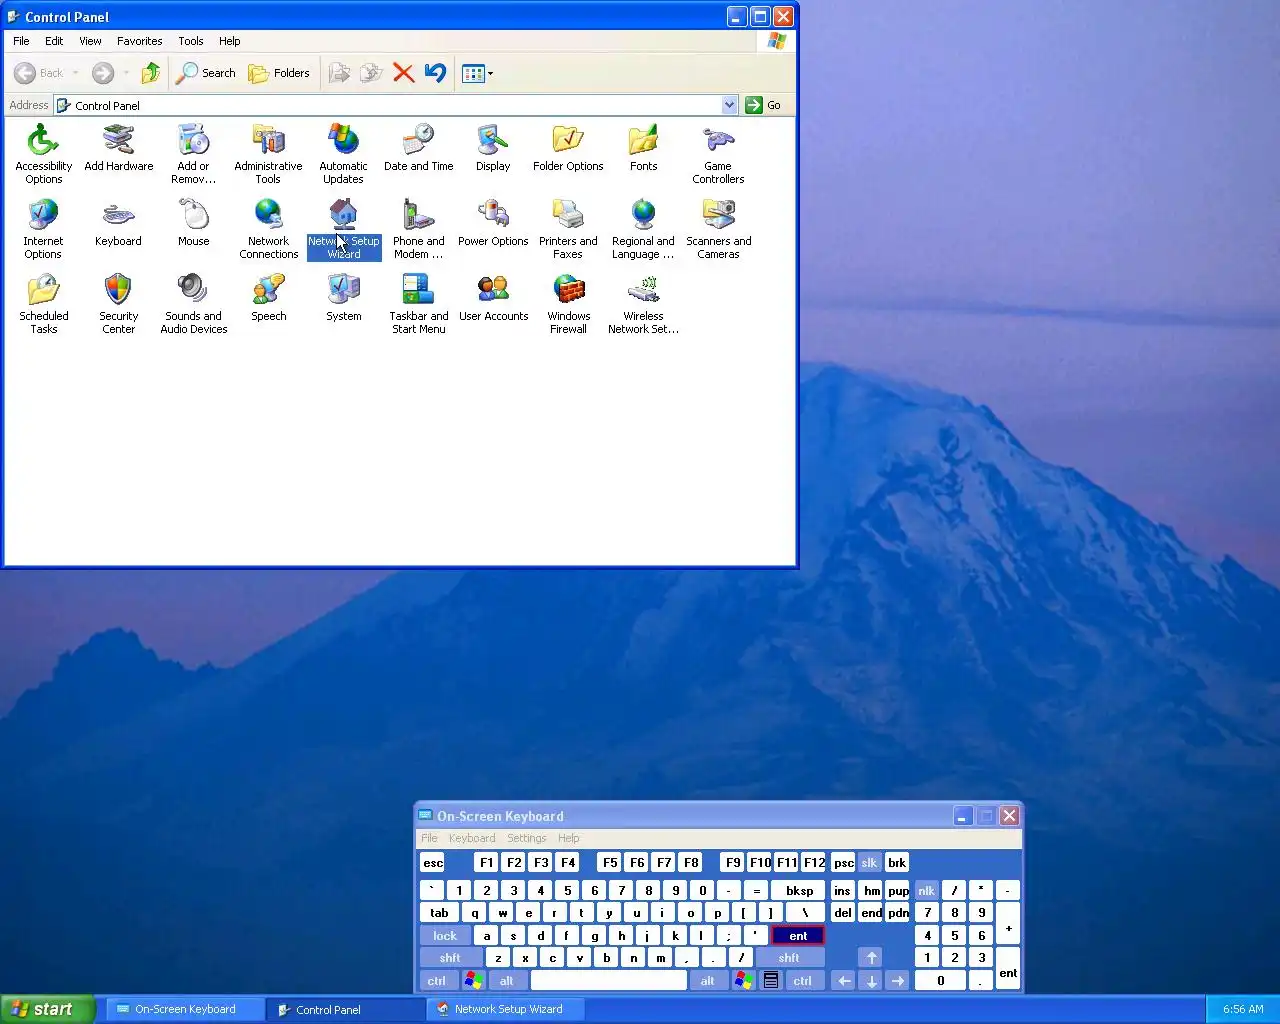The width and height of the screenshot is (1280, 1024).
Task: Open the File menu in Control Panel
Action: coord(21,41)
